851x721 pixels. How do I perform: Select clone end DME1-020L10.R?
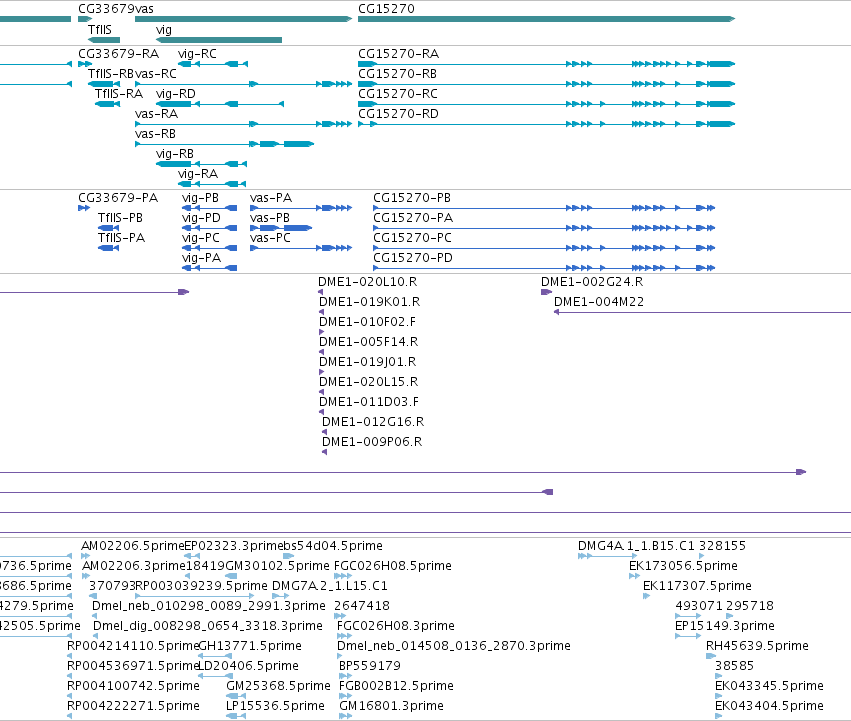click(x=367, y=282)
